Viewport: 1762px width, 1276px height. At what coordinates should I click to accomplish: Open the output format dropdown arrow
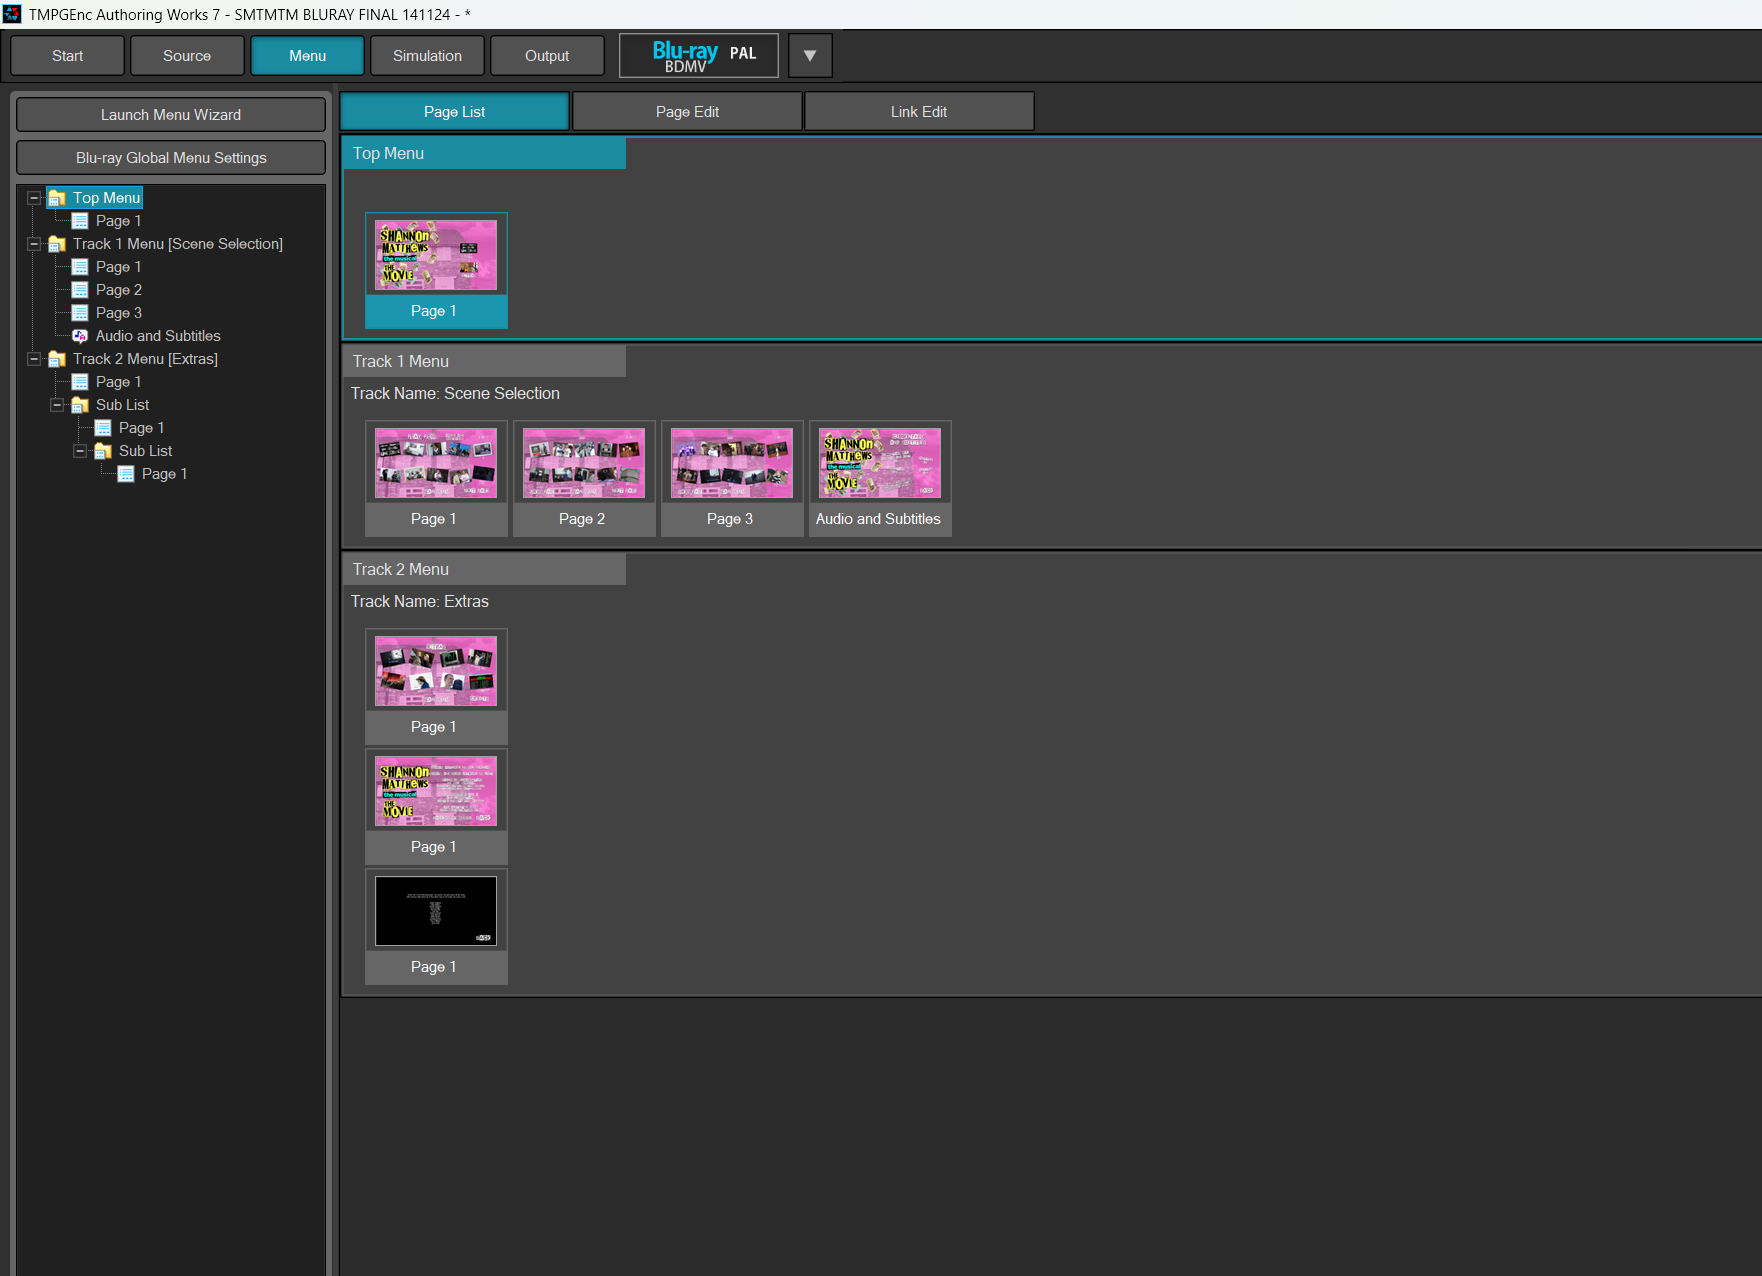tap(810, 56)
